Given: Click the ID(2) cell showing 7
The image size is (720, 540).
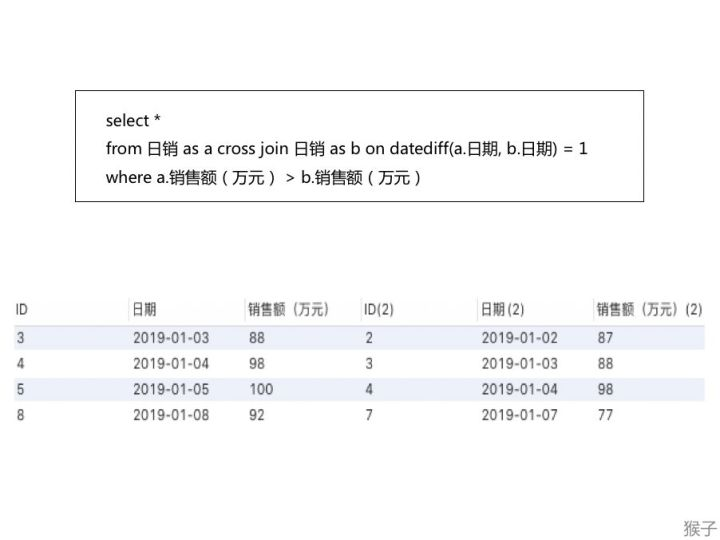Looking at the screenshot, I should (x=369, y=415).
